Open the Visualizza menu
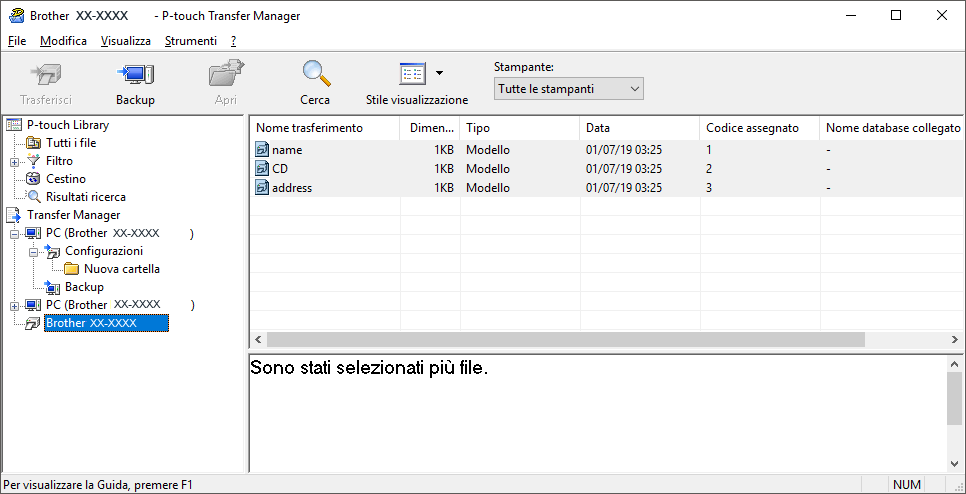966x494 pixels. pyautogui.click(x=126, y=41)
